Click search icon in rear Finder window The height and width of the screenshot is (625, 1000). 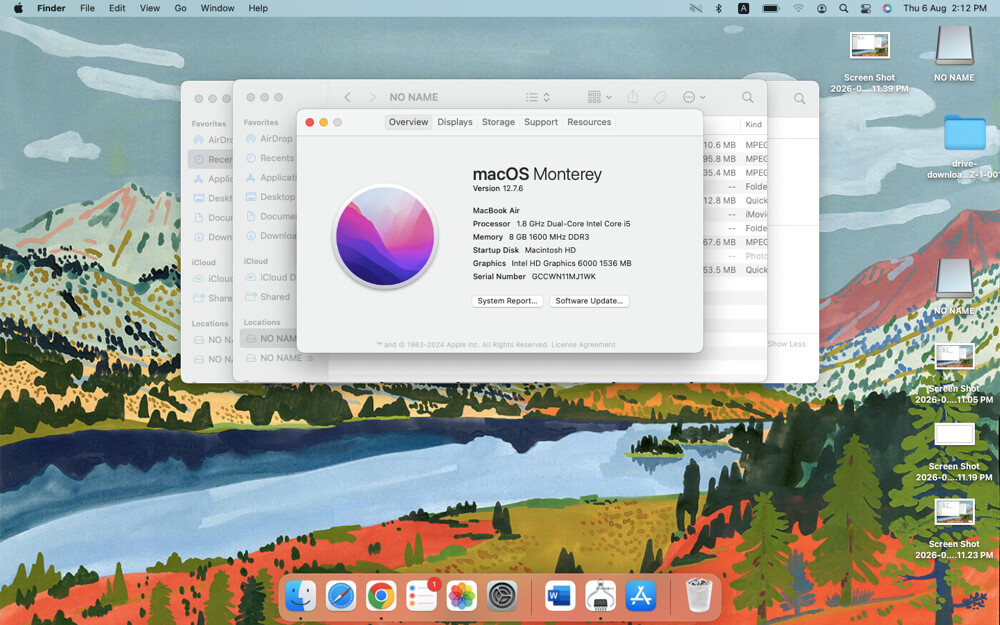point(799,98)
